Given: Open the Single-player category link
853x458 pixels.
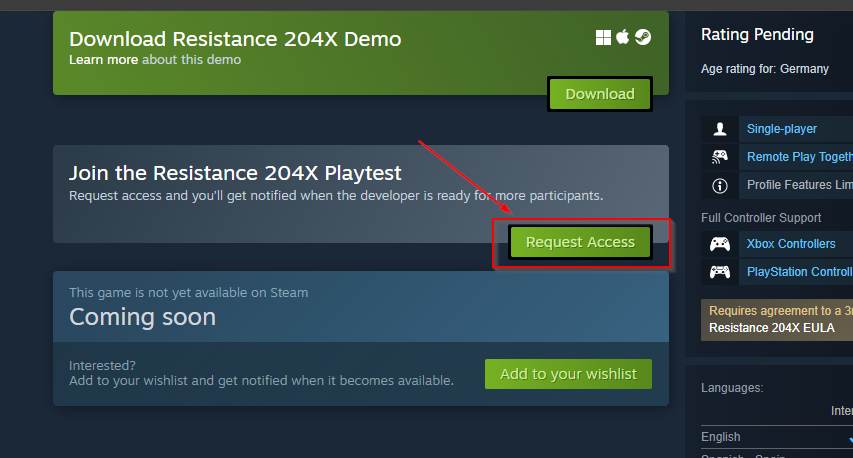Looking at the screenshot, I should pos(782,129).
